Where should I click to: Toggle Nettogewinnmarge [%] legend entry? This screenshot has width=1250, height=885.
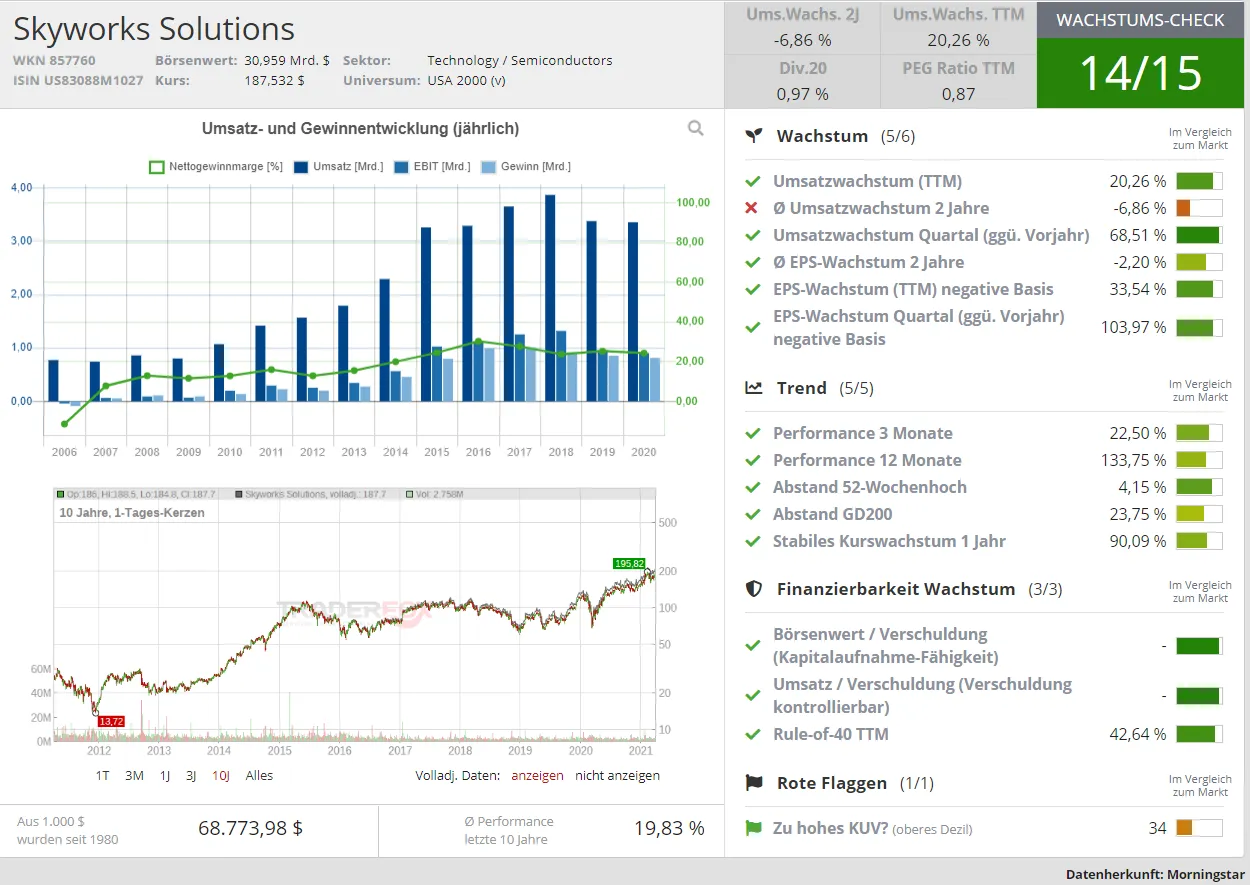216,167
